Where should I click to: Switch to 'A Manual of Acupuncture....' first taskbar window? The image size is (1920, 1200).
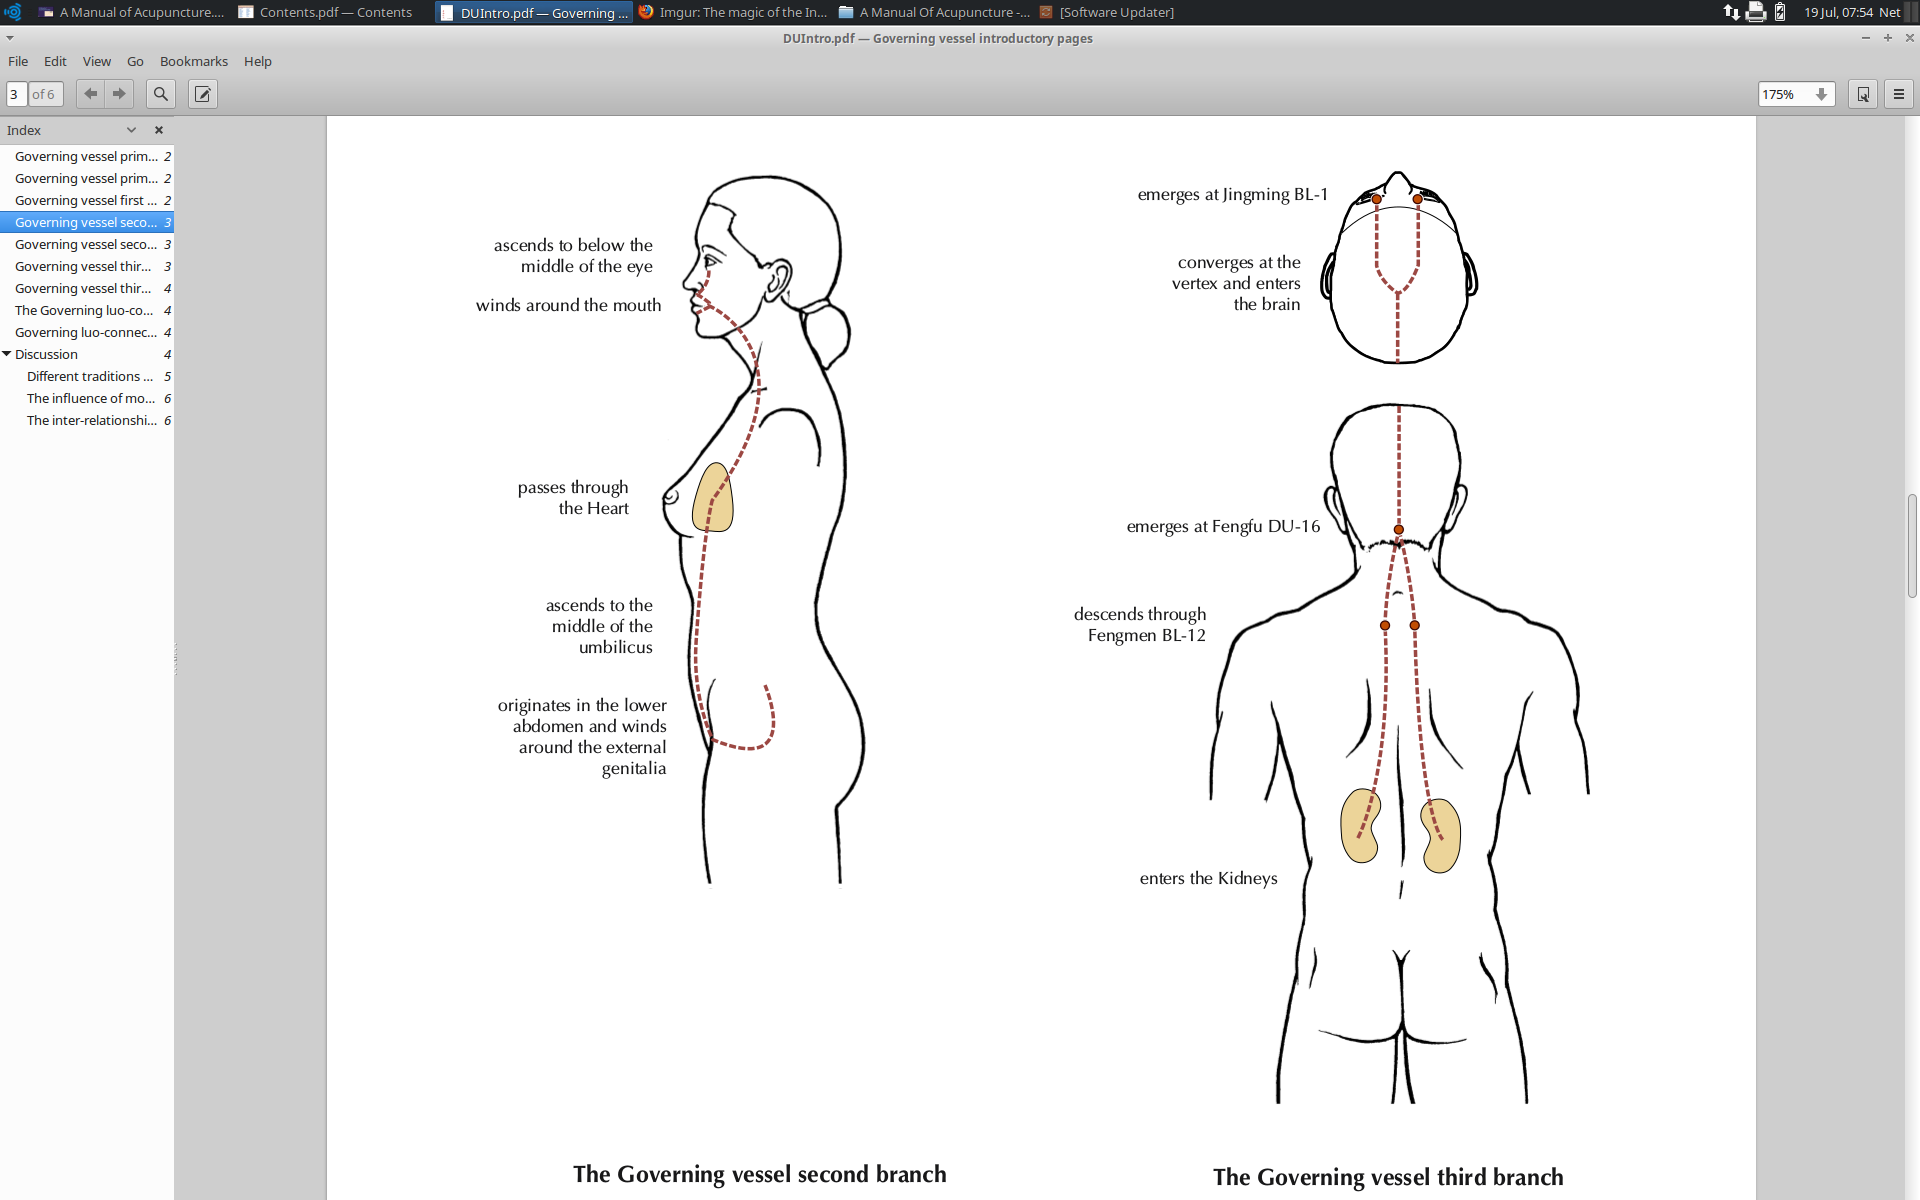131,12
